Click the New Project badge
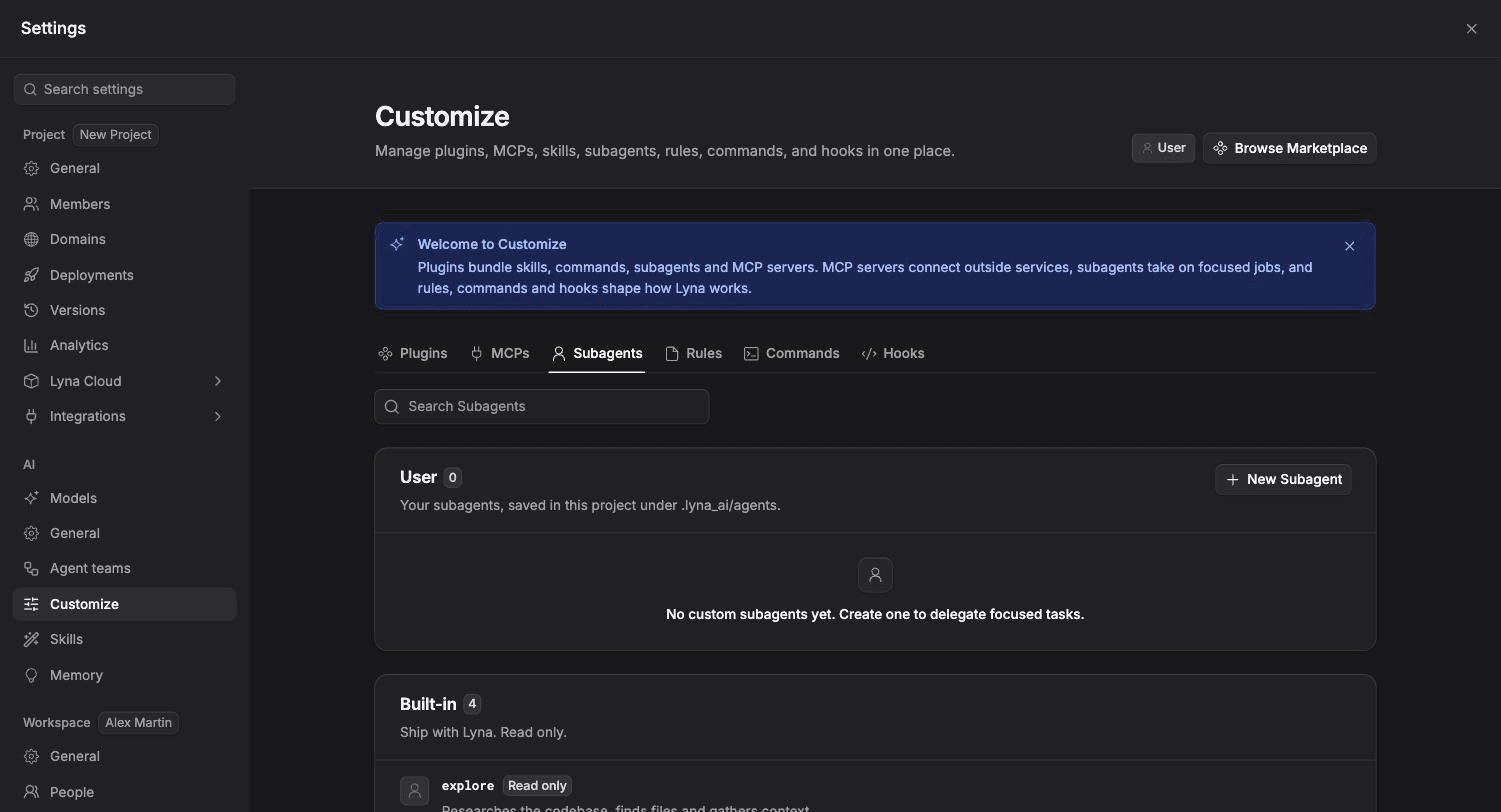This screenshot has height=812, width=1501. coord(116,134)
